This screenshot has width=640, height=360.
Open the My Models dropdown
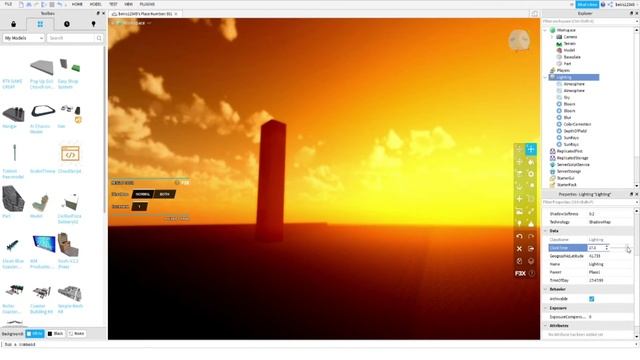coord(23,38)
